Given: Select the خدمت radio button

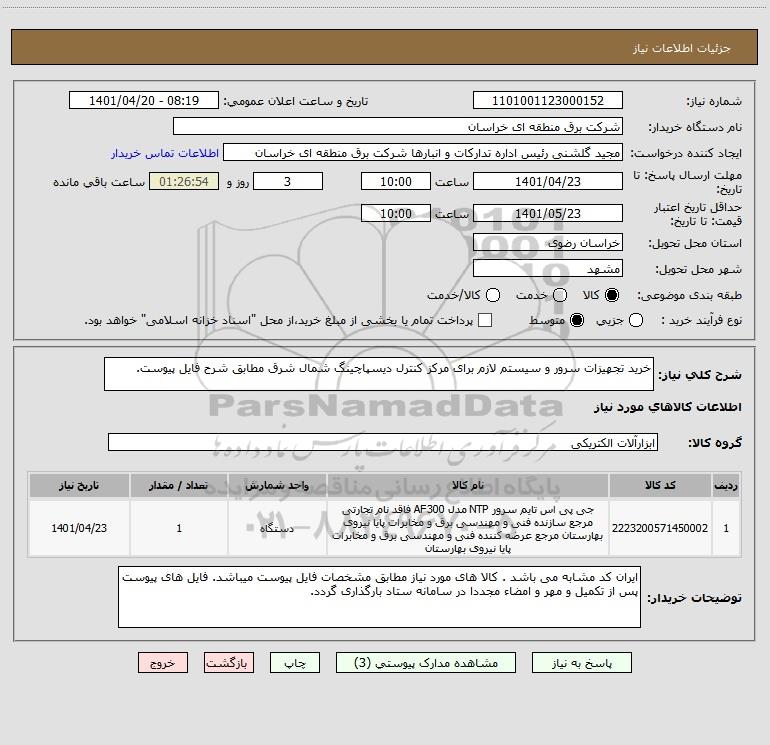Looking at the screenshot, I should pyautogui.click(x=560, y=295).
